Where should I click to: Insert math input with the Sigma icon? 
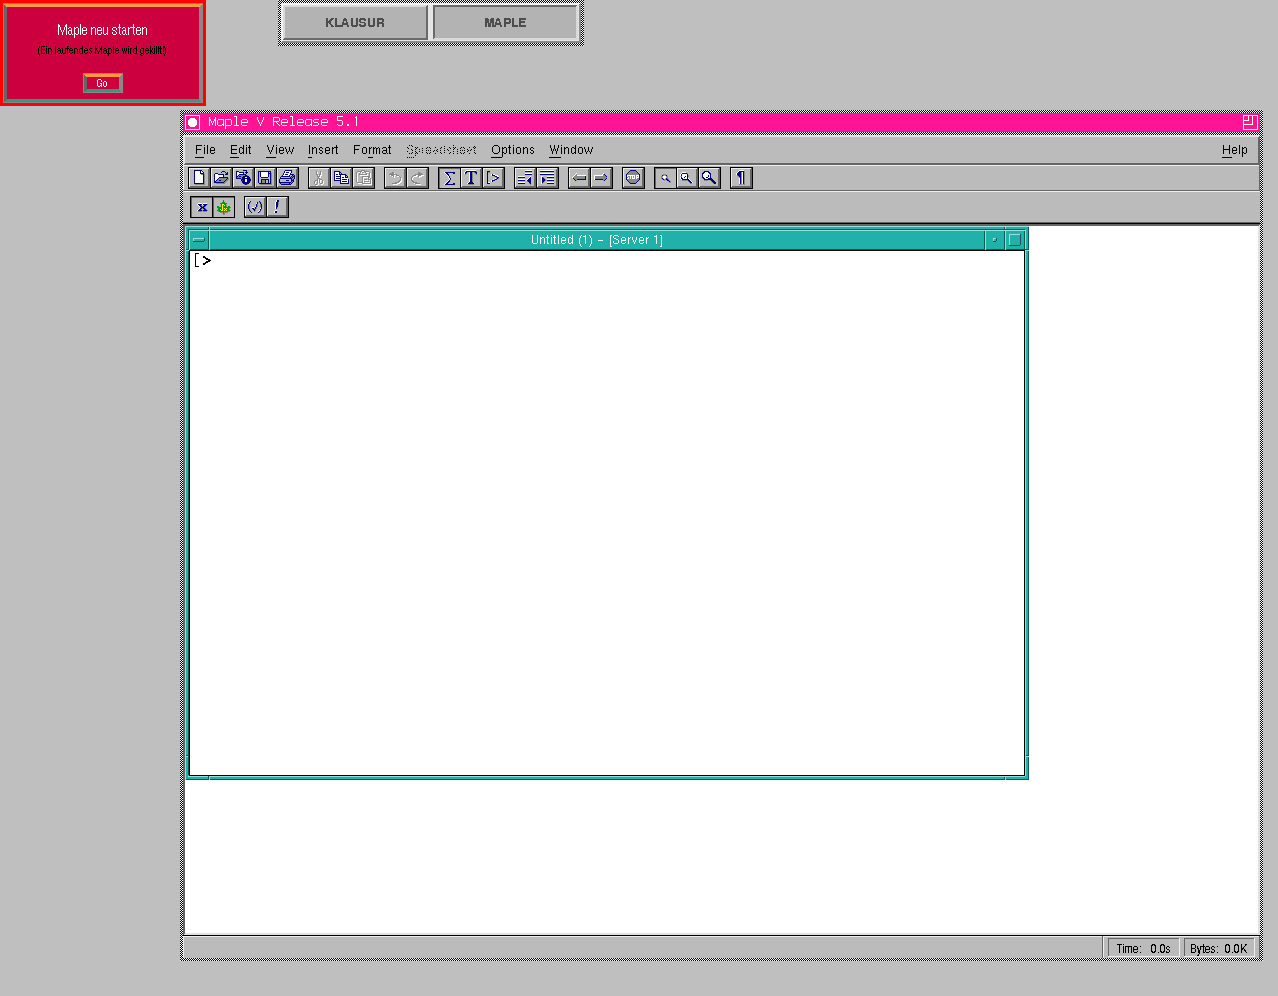[x=450, y=178]
